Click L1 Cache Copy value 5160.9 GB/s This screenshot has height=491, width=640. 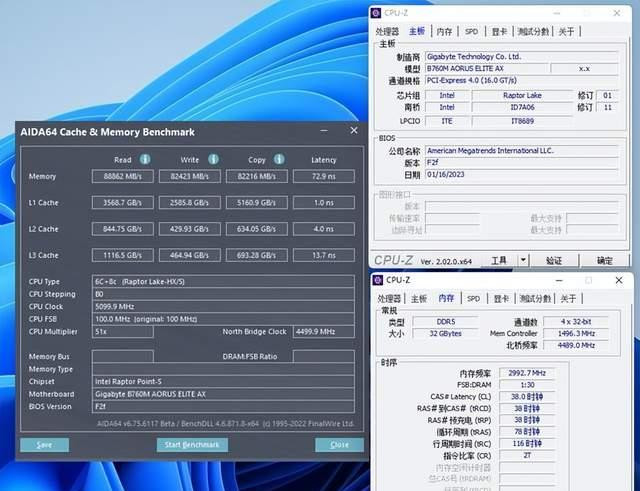click(x=257, y=202)
